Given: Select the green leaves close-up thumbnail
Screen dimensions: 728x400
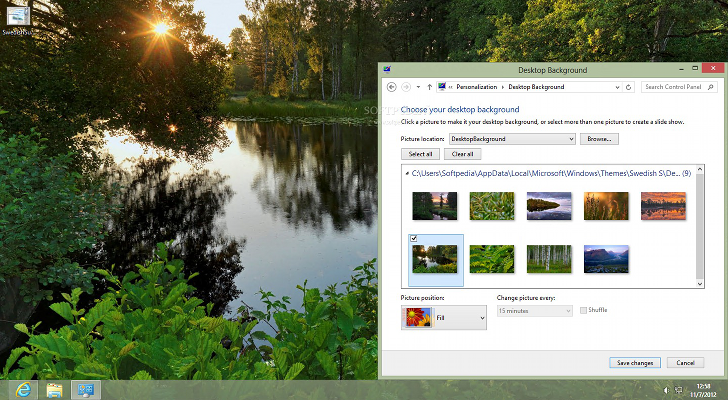Looking at the screenshot, I should [x=492, y=206].
